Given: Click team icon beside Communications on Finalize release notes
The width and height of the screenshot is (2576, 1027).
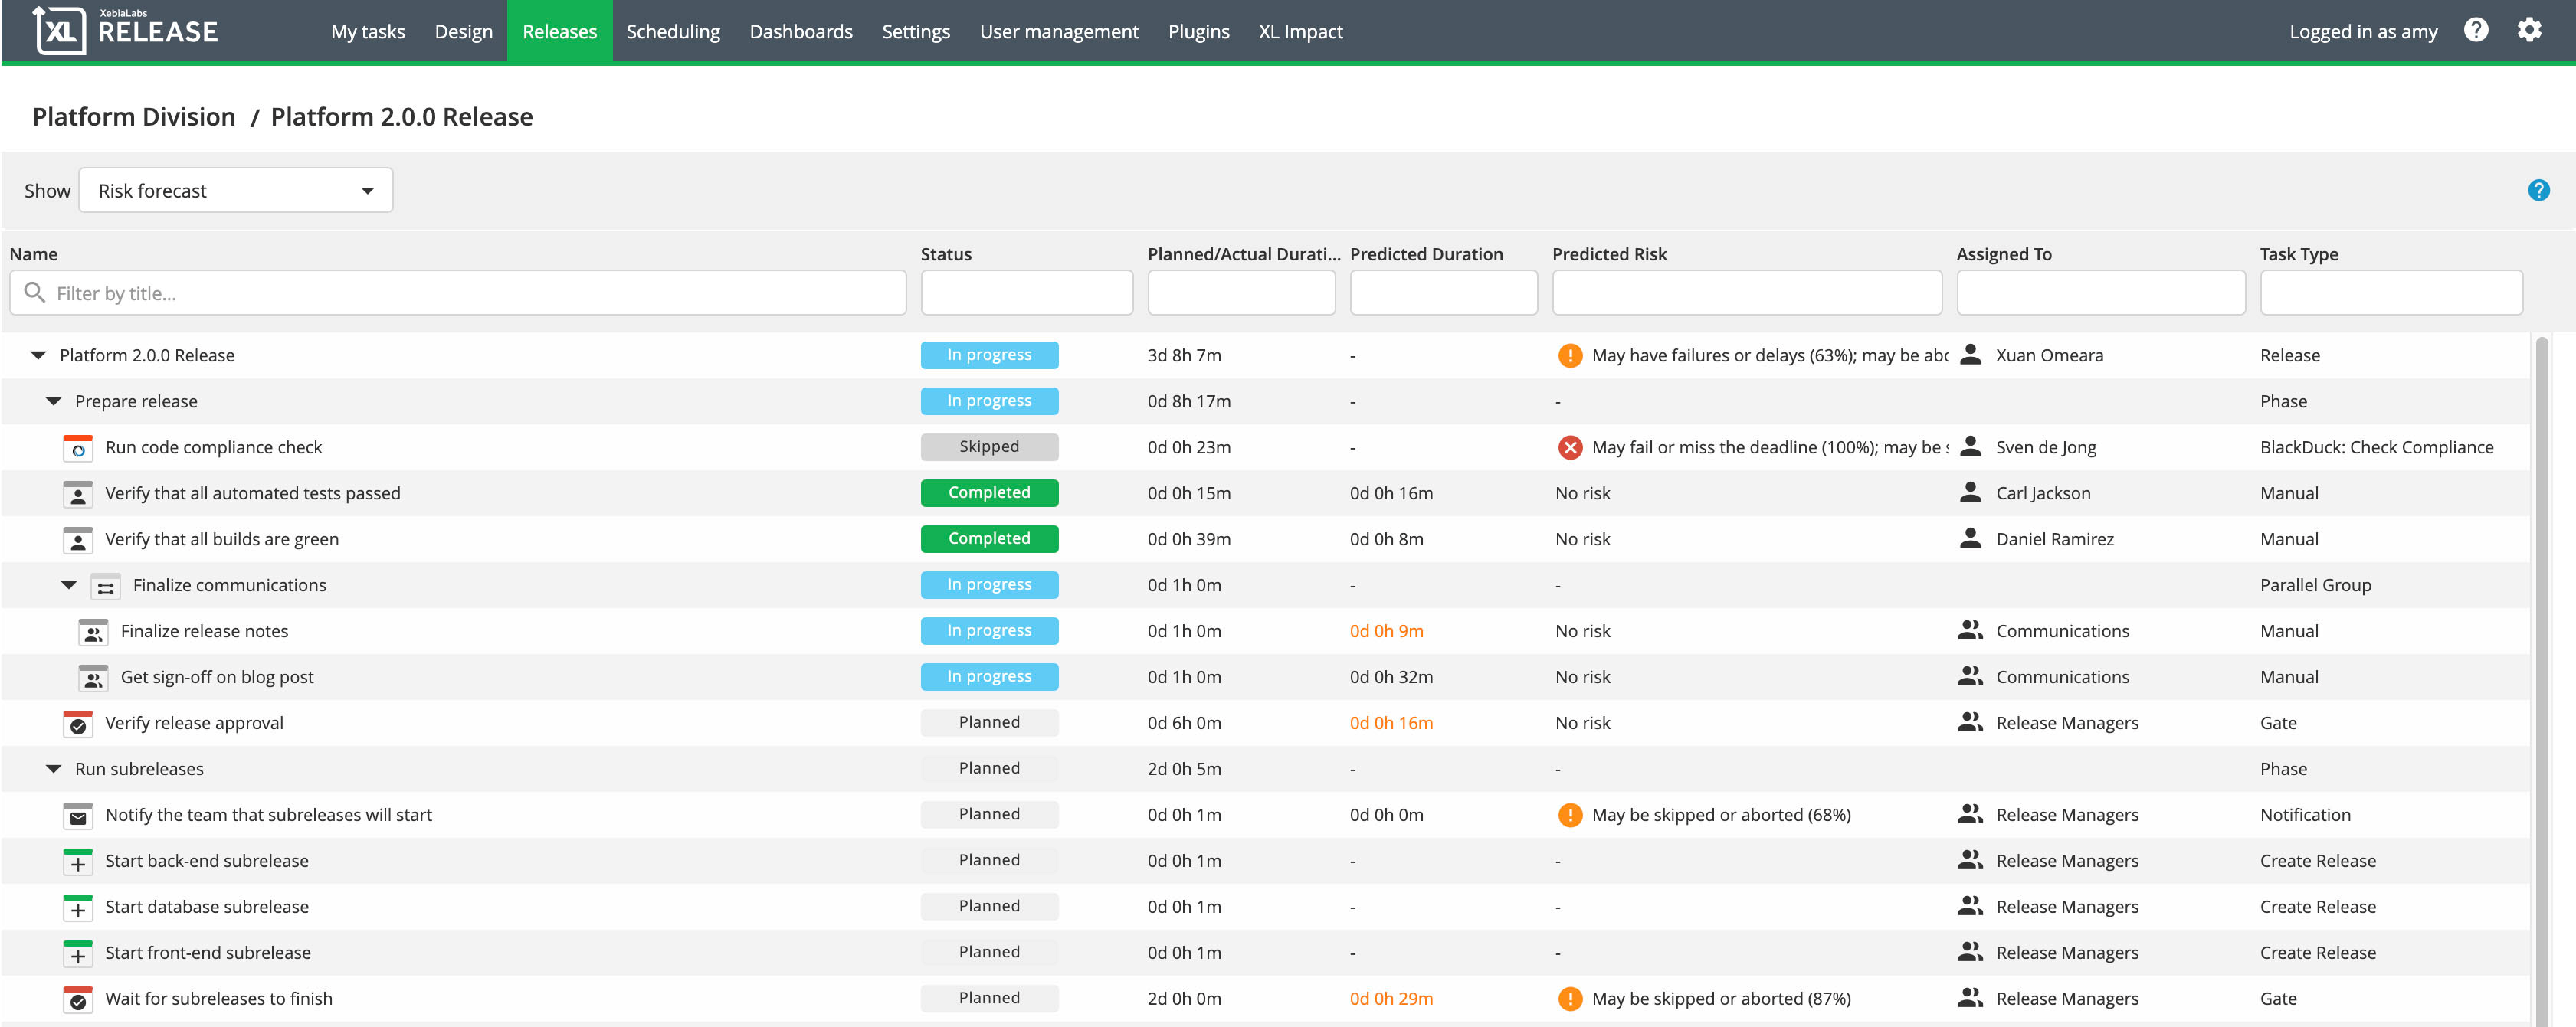Looking at the screenshot, I should coord(1970,630).
